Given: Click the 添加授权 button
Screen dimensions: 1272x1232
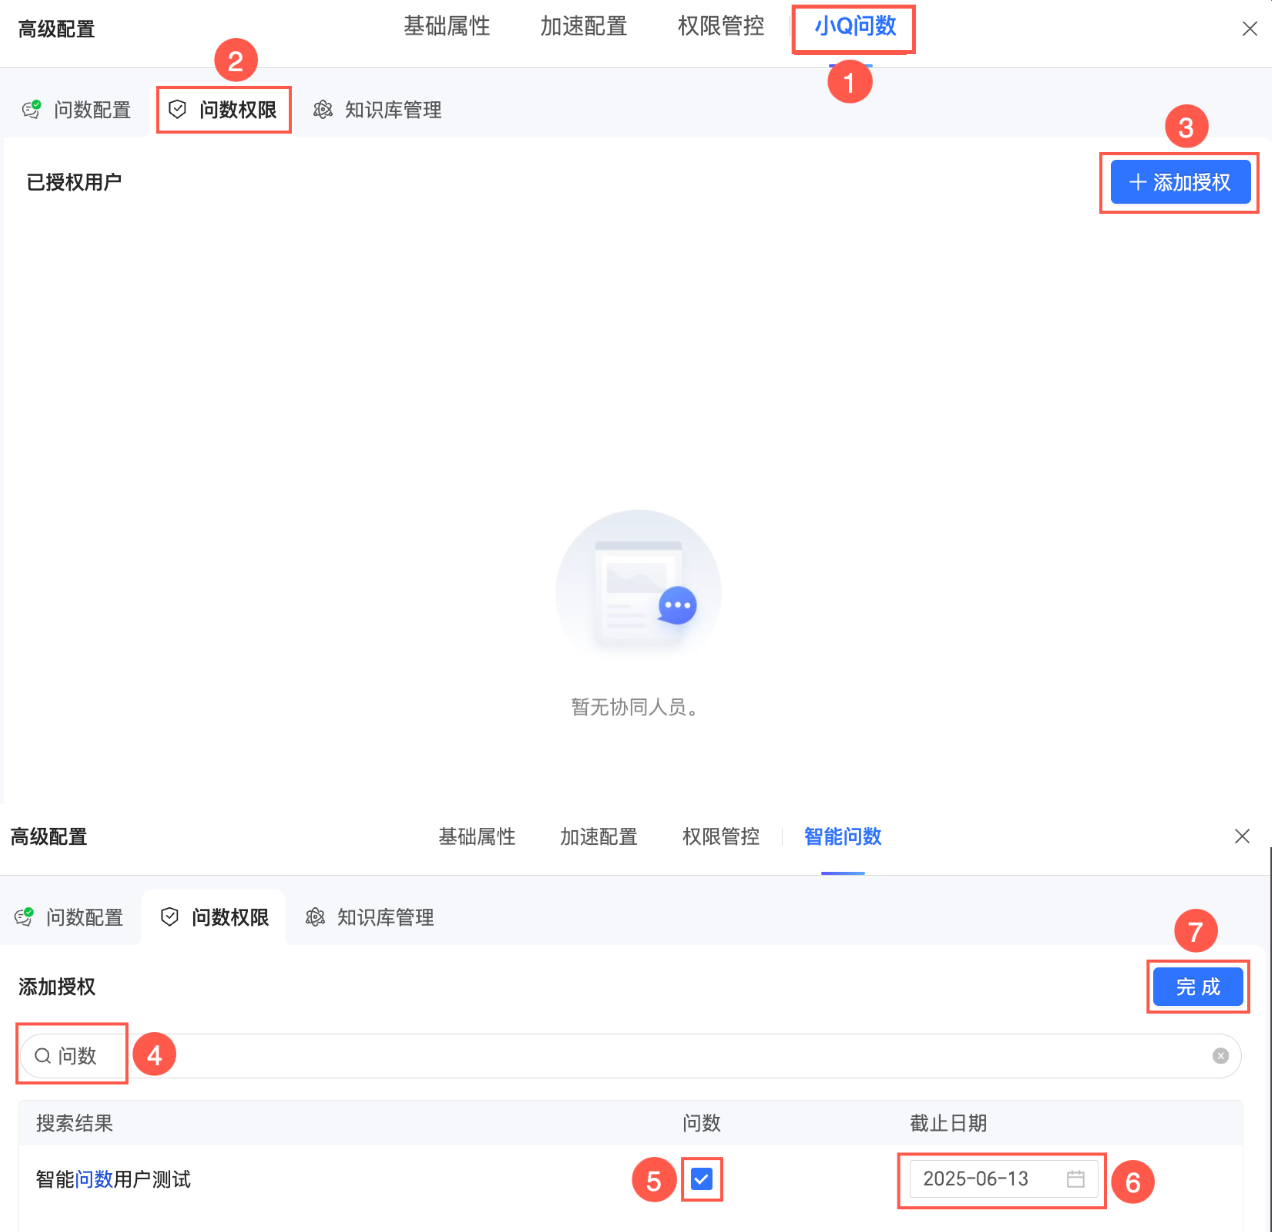Looking at the screenshot, I should click(1180, 182).
